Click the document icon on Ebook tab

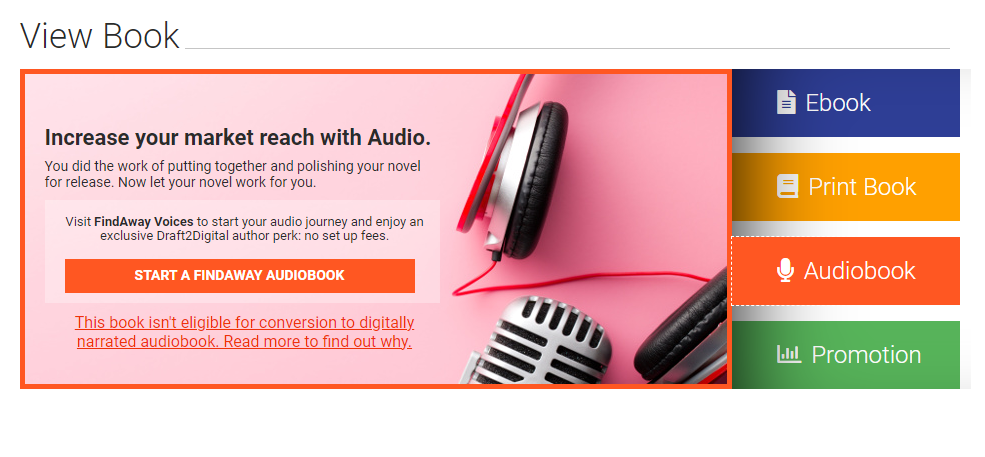coord(786,102)
